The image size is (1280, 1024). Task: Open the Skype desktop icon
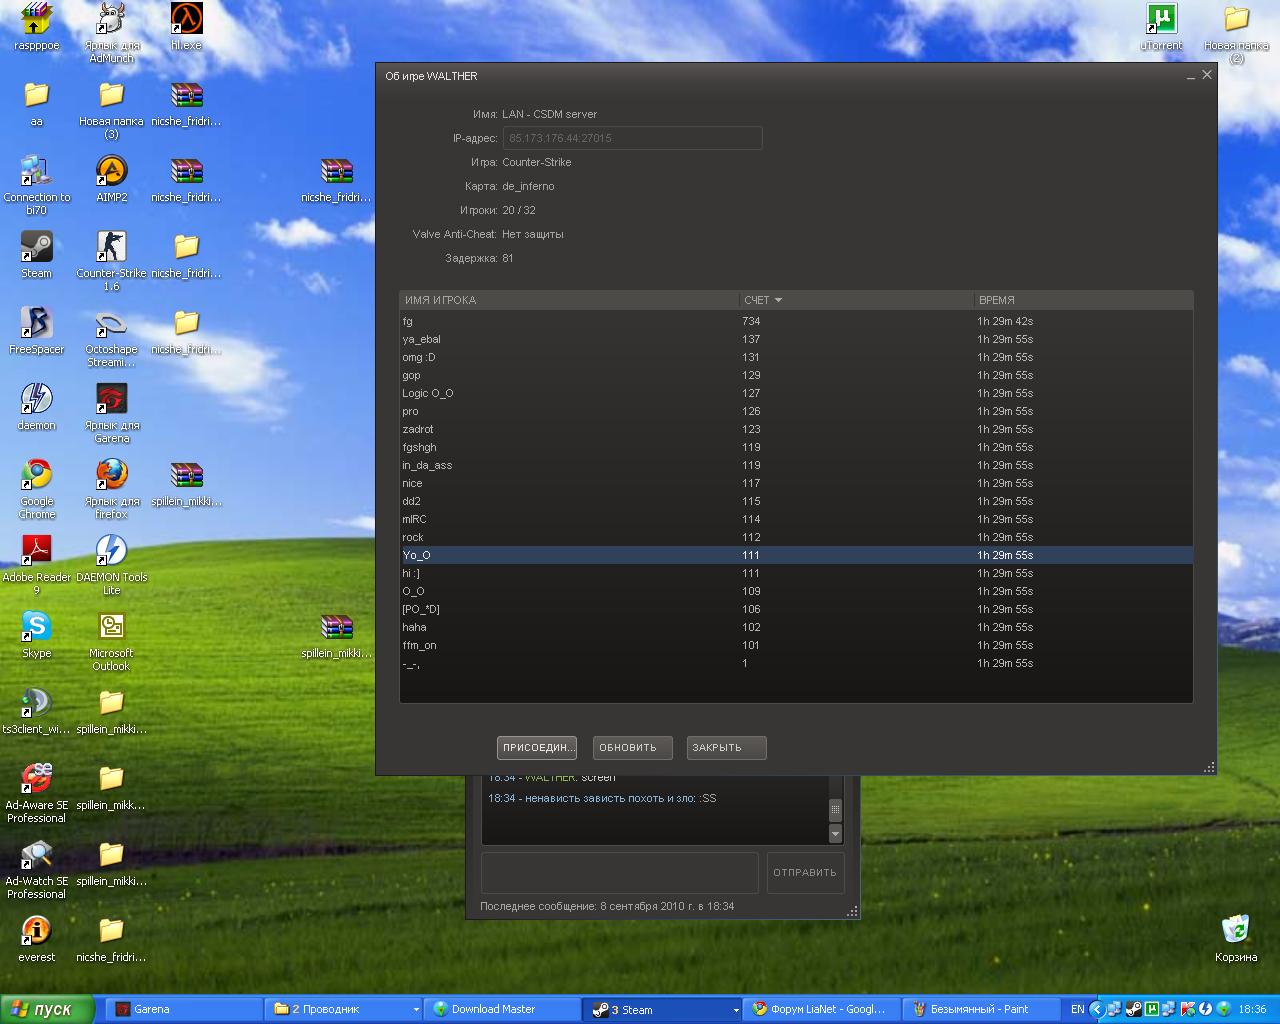click(37, 635)
